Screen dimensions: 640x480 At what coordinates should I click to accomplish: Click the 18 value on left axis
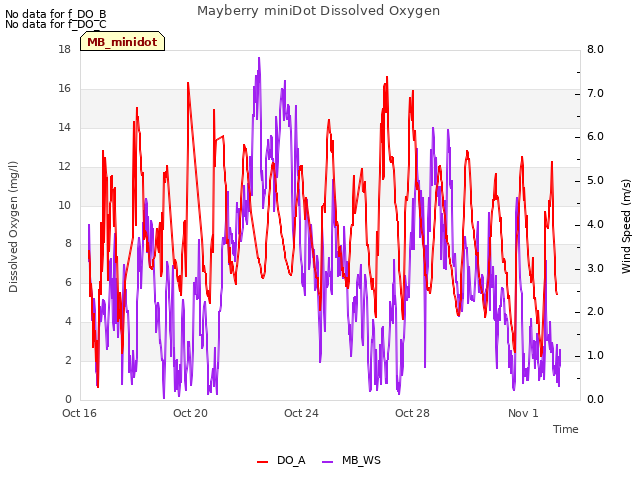pos(64,49)
